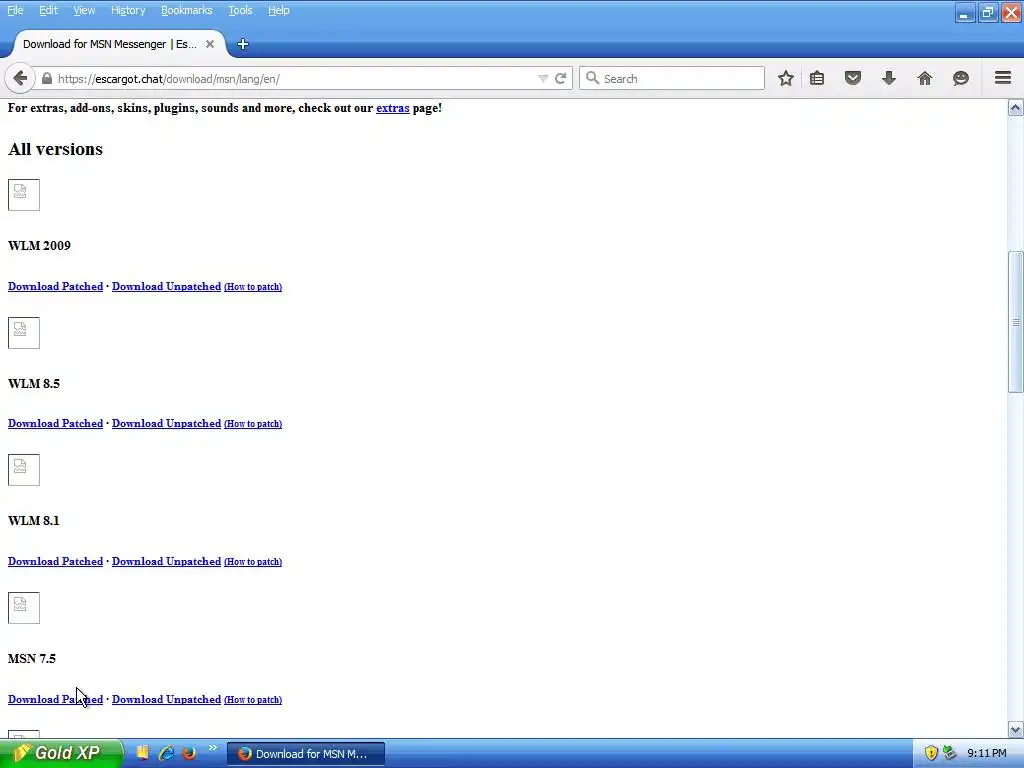Click the 9:11 PM clock
Image resolution: width=1024 pixels, height=768 pixels.
coord(987,753)
